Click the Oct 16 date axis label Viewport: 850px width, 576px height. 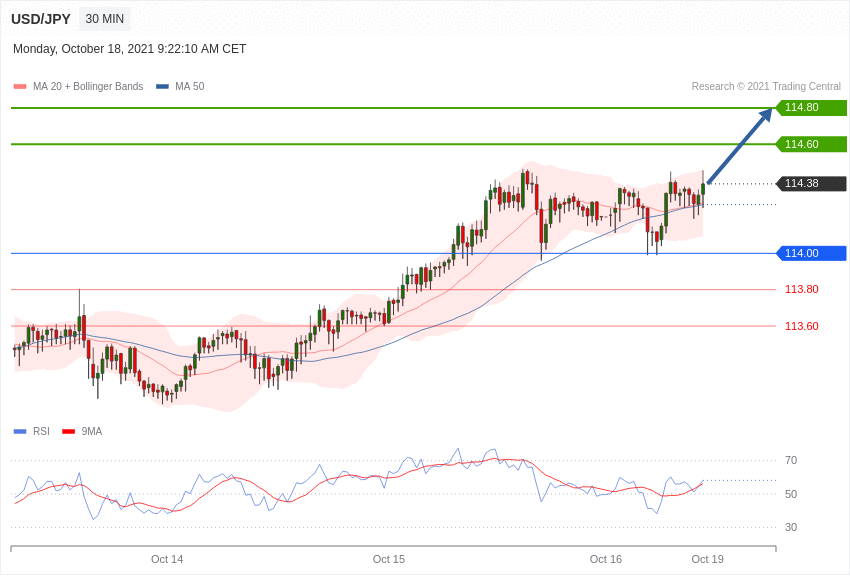click(x=606, y=559)
